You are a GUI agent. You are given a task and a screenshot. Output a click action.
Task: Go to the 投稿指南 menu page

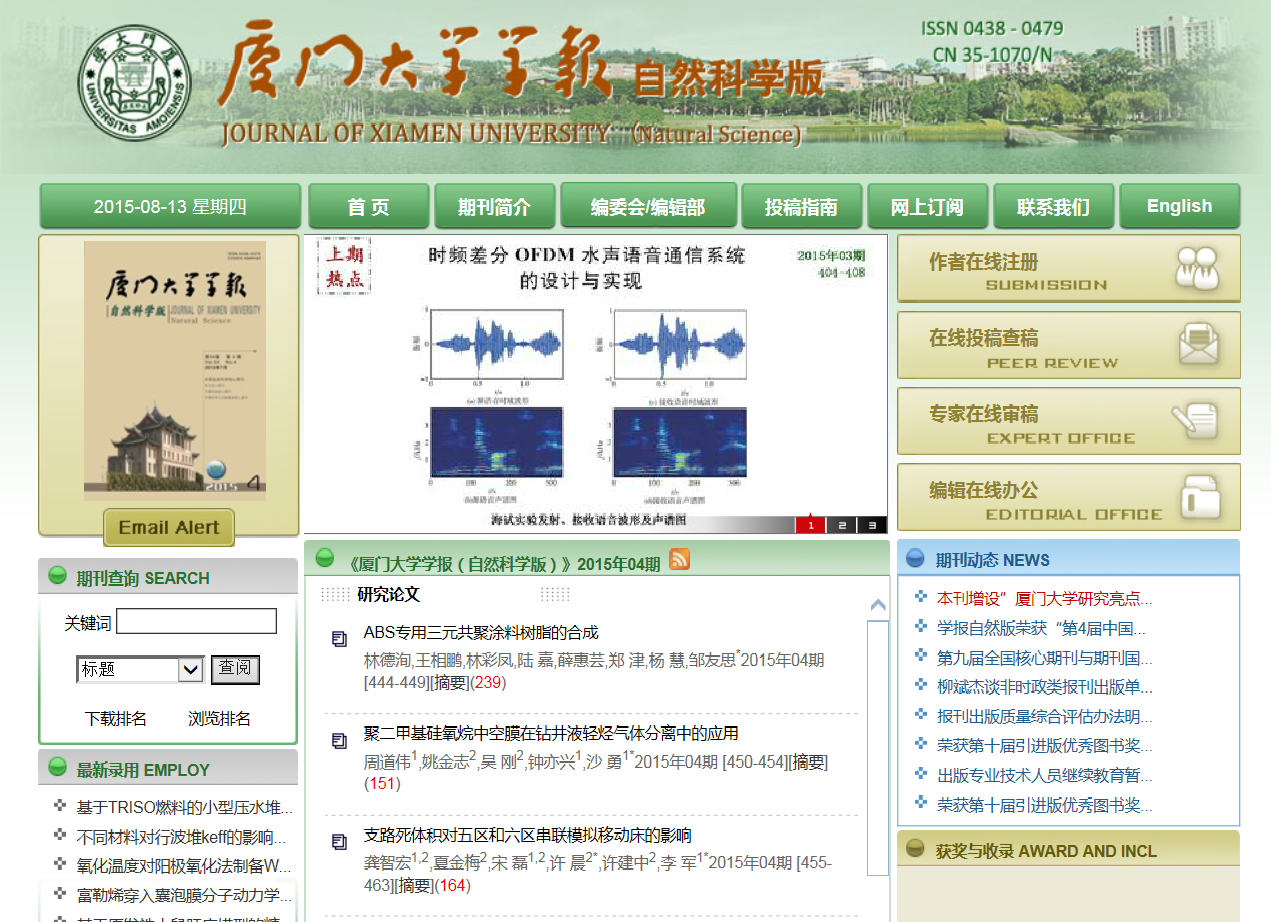[801, 207]
